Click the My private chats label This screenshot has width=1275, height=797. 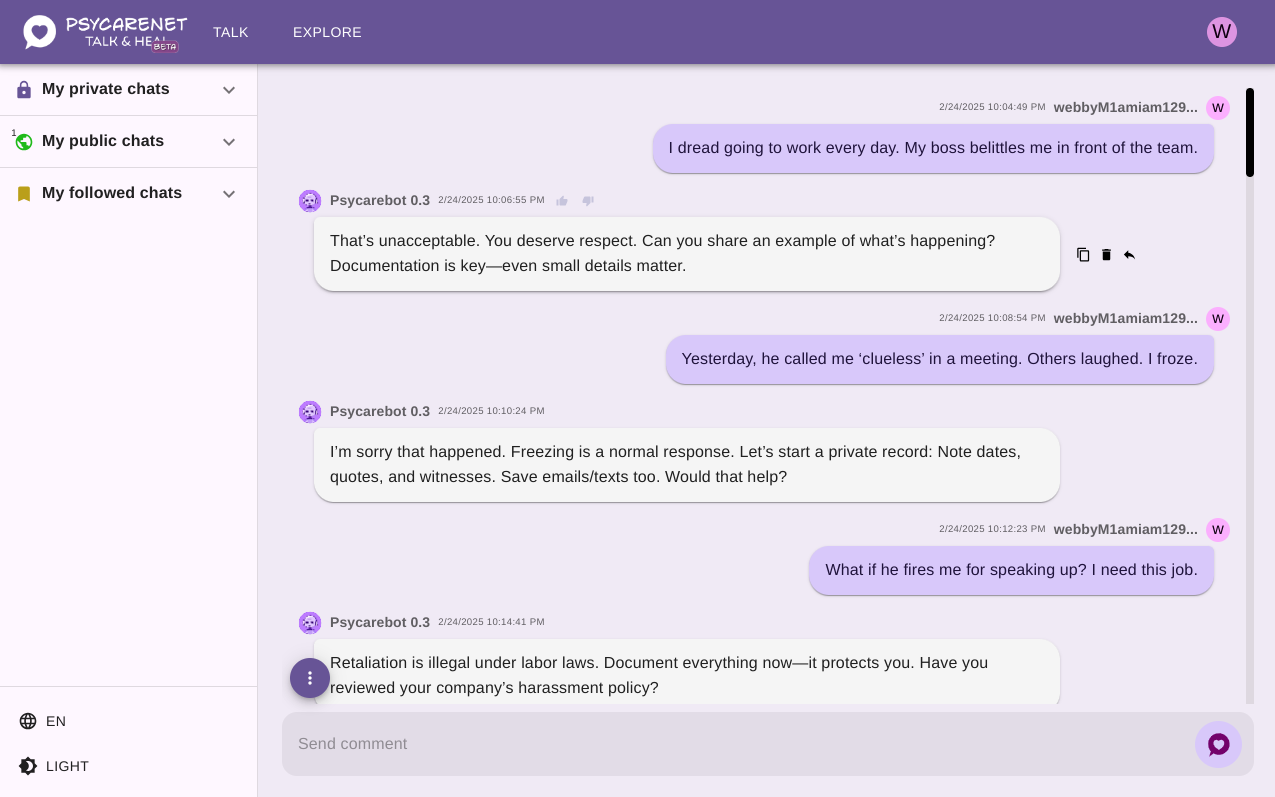tap(106, 89)
